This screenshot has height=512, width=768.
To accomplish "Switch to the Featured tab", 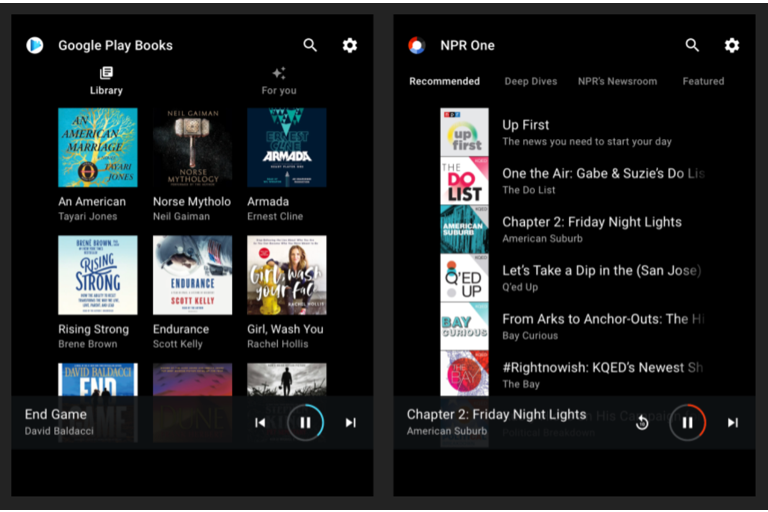I will pos(703,81).
